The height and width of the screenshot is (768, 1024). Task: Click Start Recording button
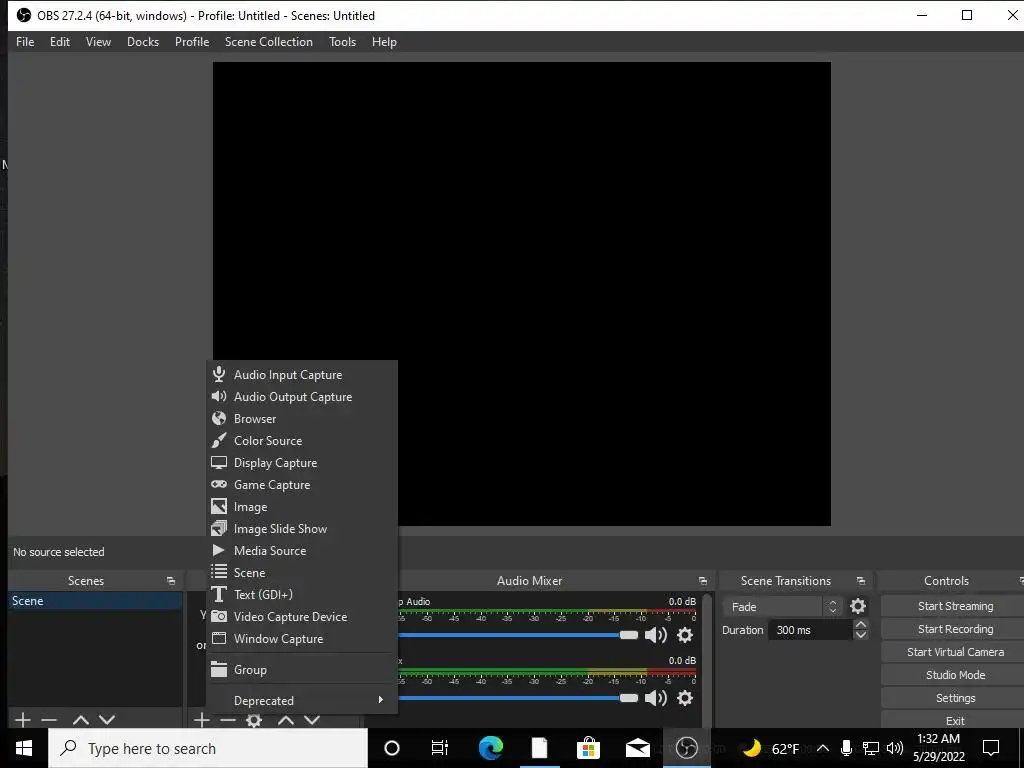coord(955,629)
